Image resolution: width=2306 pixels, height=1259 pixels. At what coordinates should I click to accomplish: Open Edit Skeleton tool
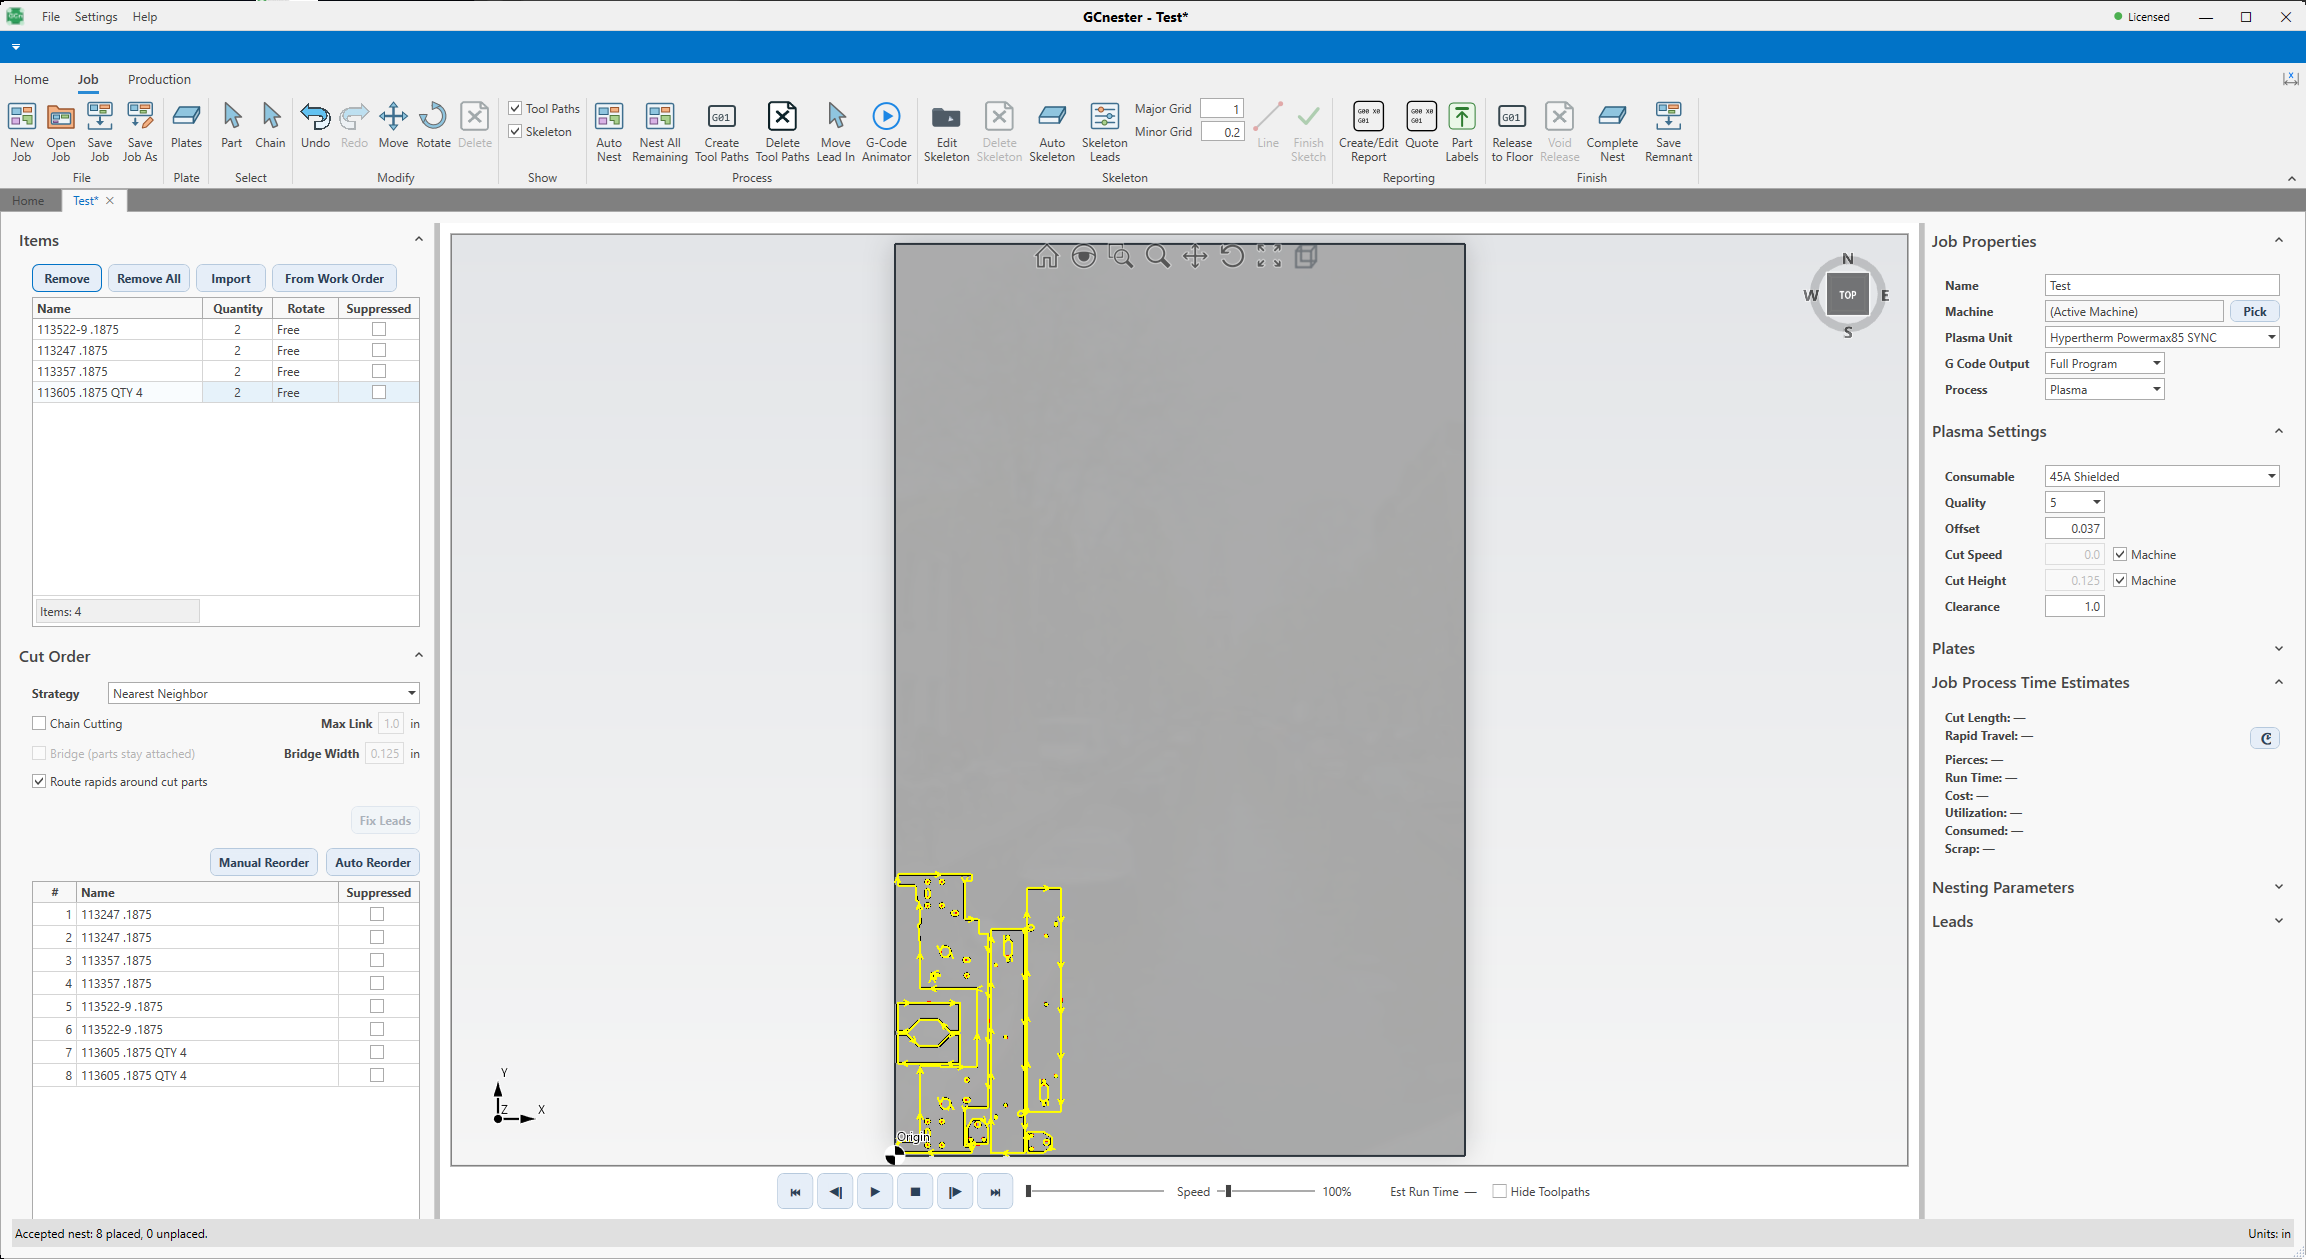point(946,131)
